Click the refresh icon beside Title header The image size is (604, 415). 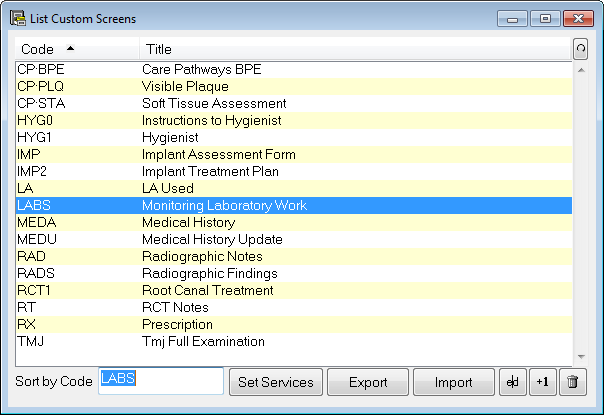coord(580,49)
